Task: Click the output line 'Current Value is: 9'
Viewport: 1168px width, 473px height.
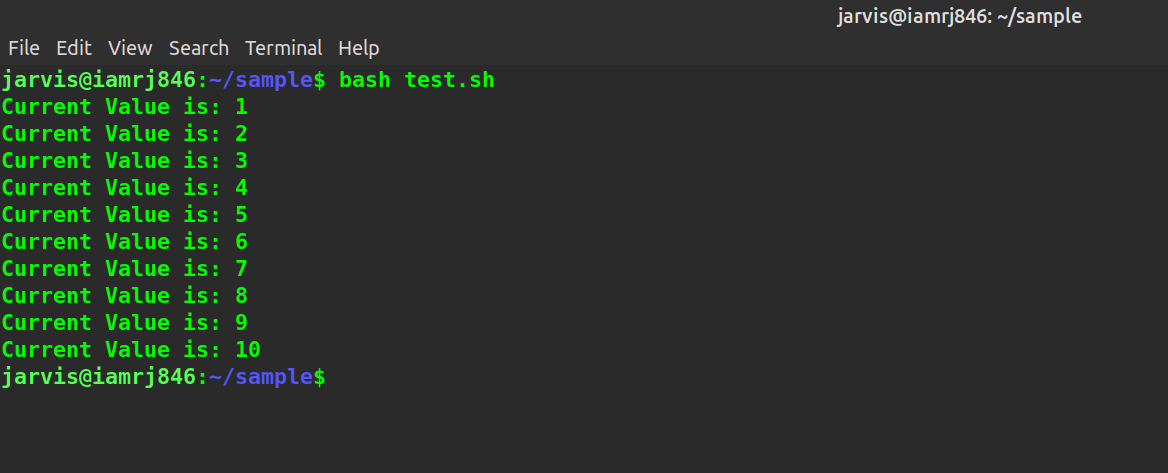Action: pos(124,323)
